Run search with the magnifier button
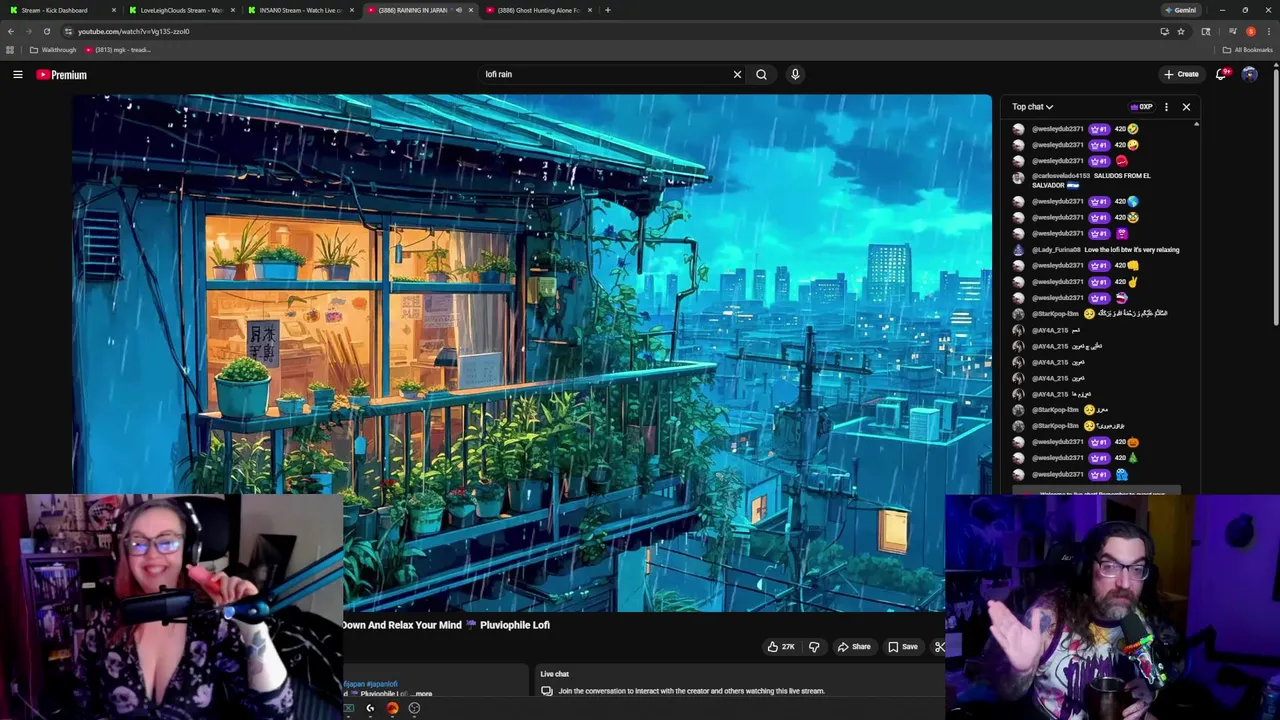The height and width of the screenshot is (720, 1280). (x=761, y=74)
